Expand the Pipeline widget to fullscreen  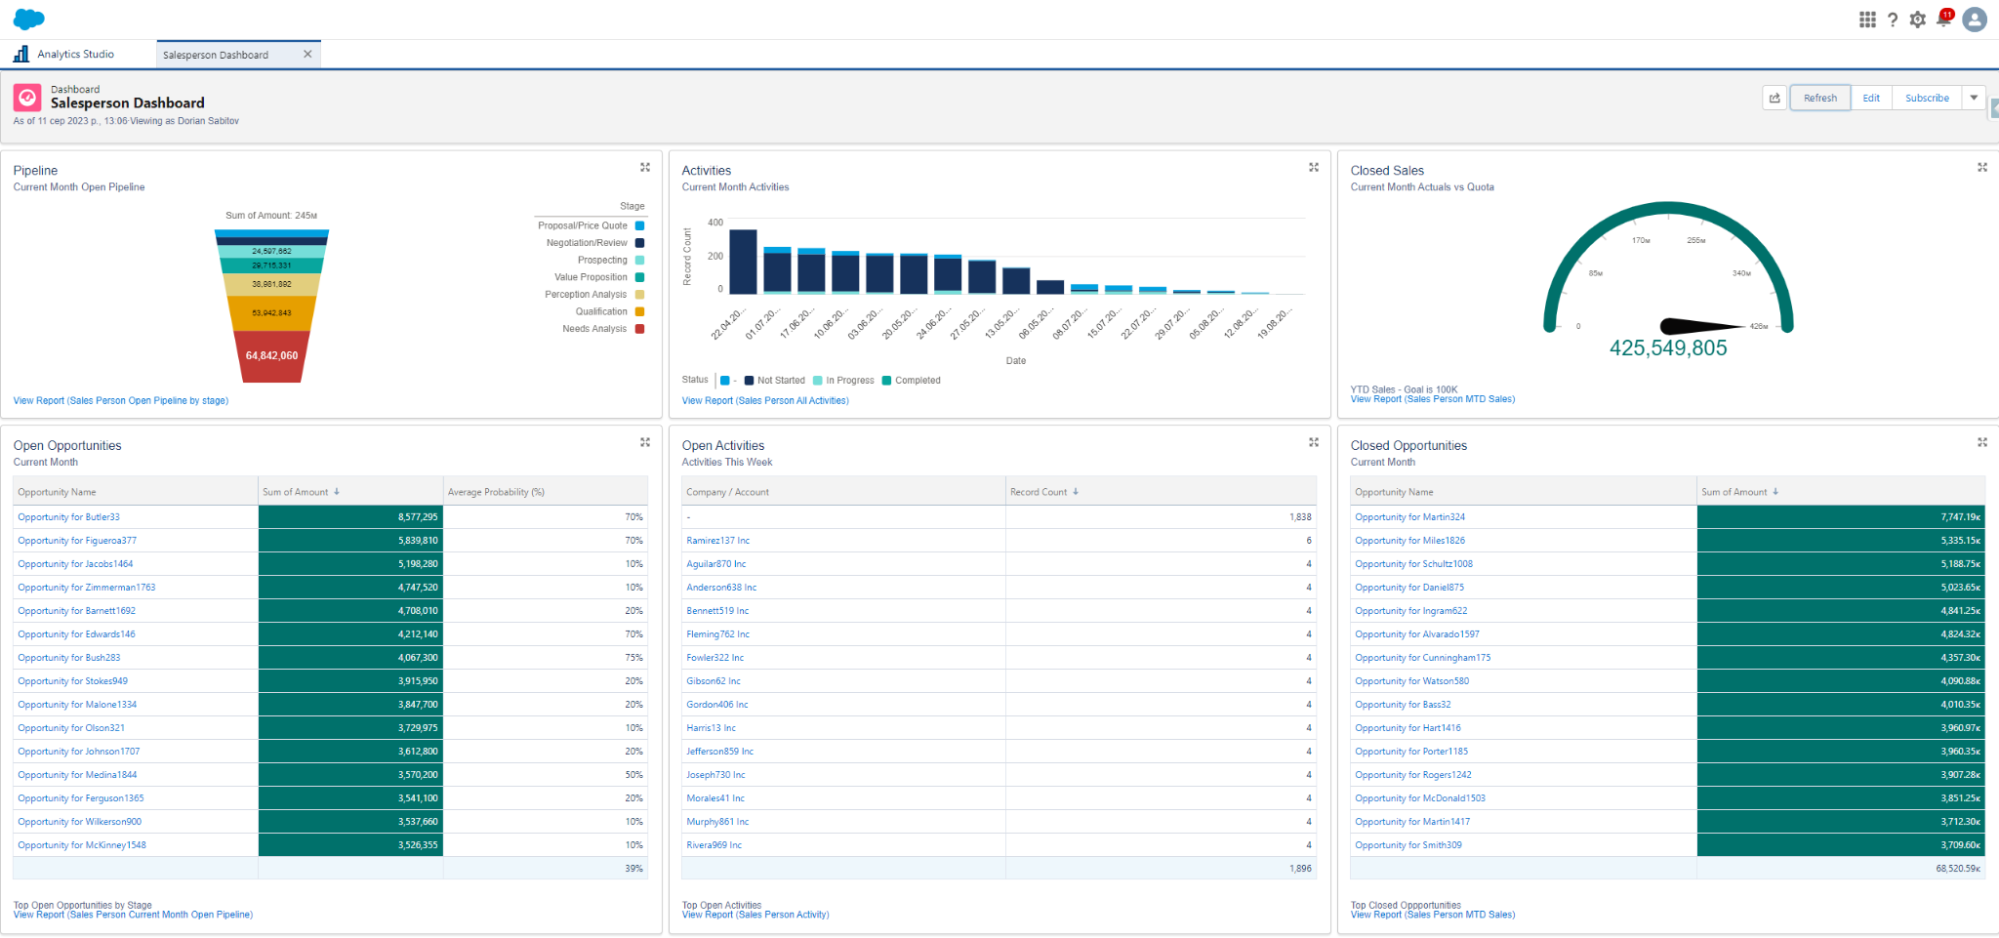(645, 167)
